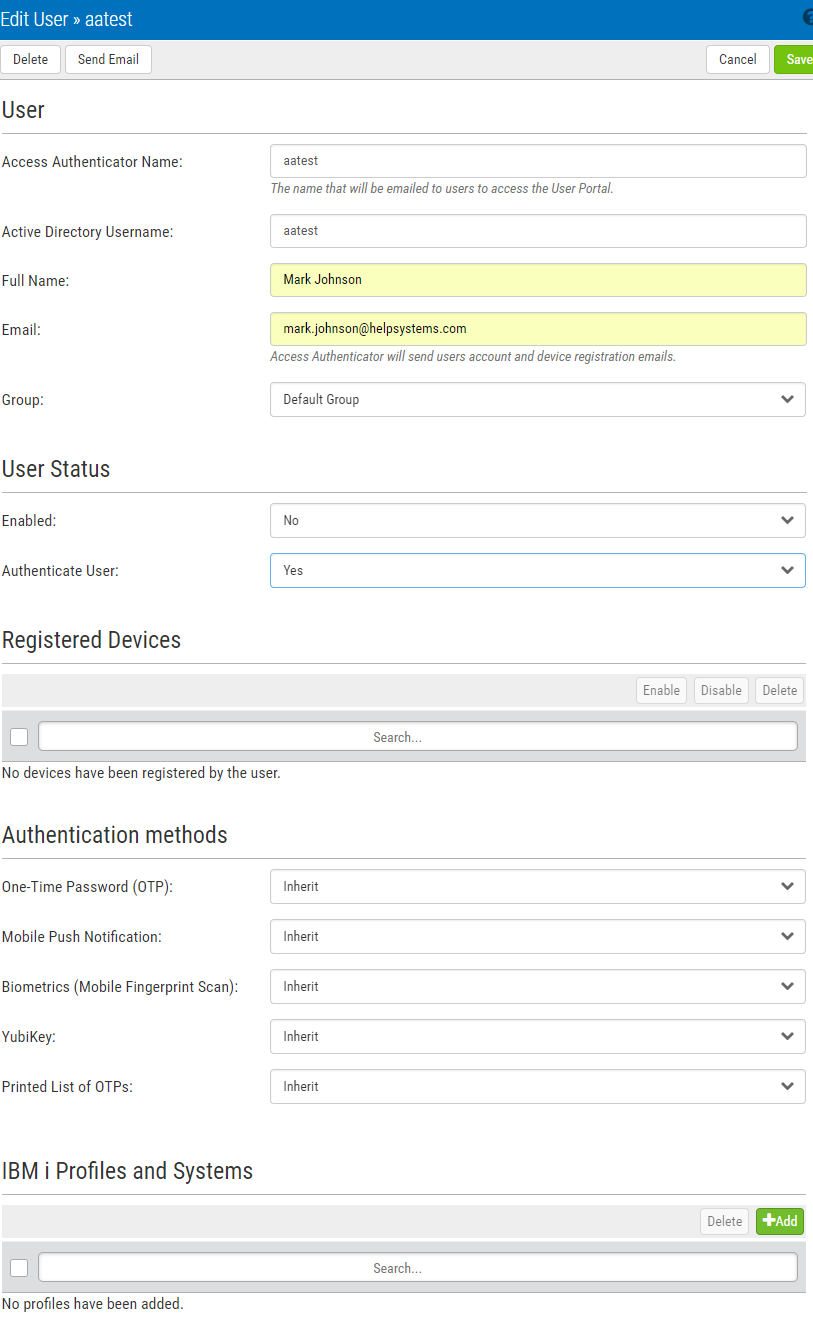Click the Full Name input field
The width and height of the screenshot is (813, 1319).
click(537, 280)
